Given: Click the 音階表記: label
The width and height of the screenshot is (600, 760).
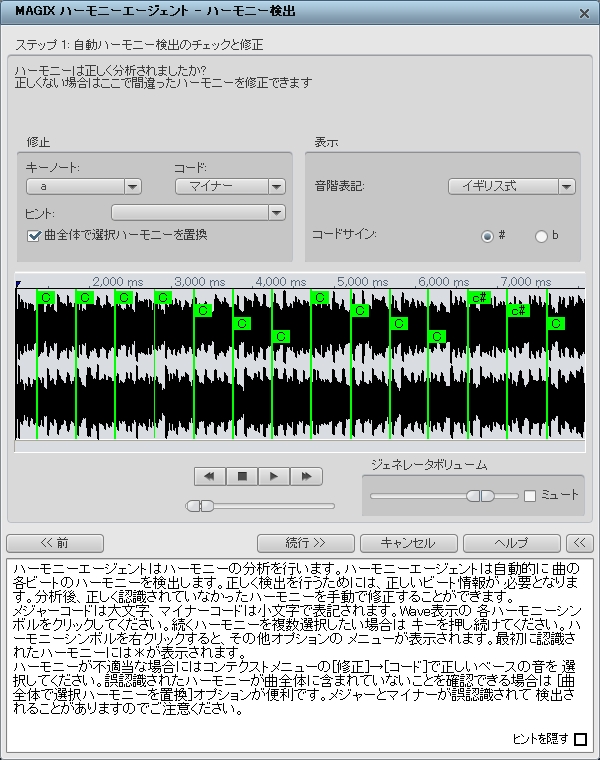Looking at the screenshot, I should [340, 186].
